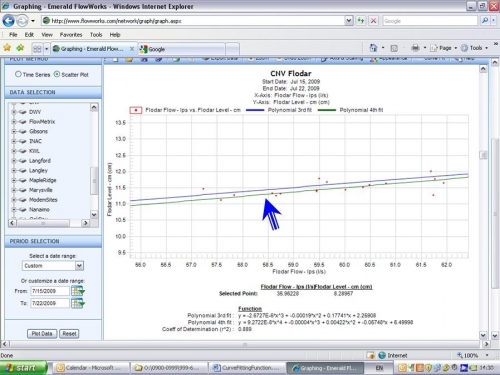Click the security zone shield icon in status bar
This screenshot has height=375, width=500.
pyautogui.click(x=371, y=355)
